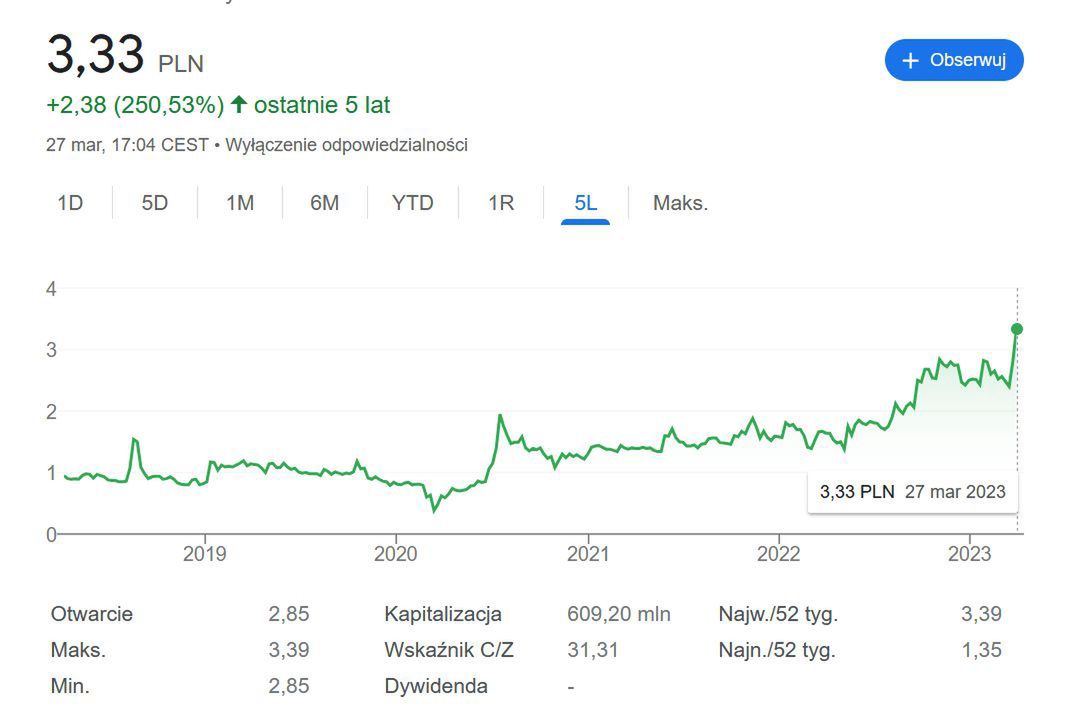The width and height of the screenshot is (1080, 708).
Task: Click the plus icon on the Obserwuj button
Action: click(910, 61)
